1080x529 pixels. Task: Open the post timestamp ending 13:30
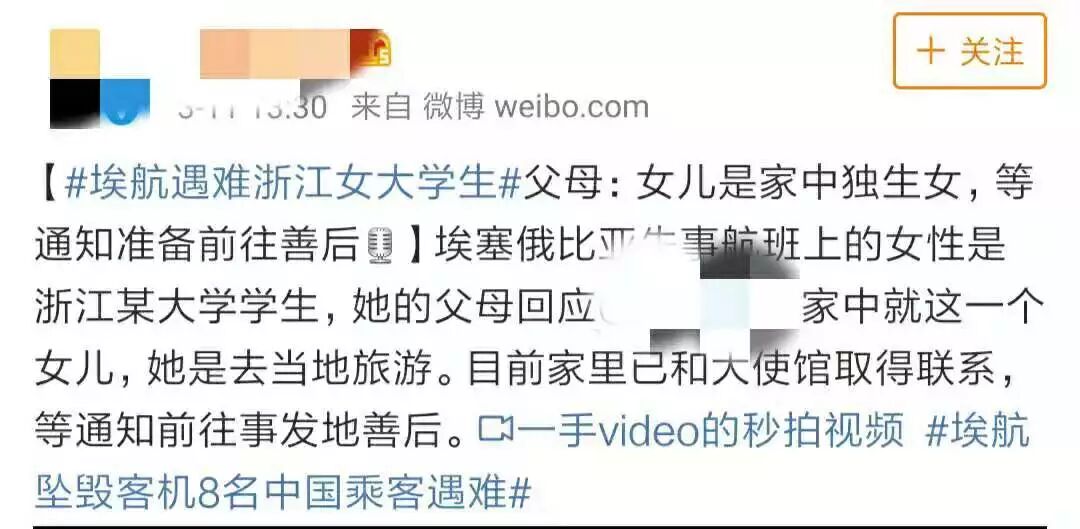[x=252, y=107]
